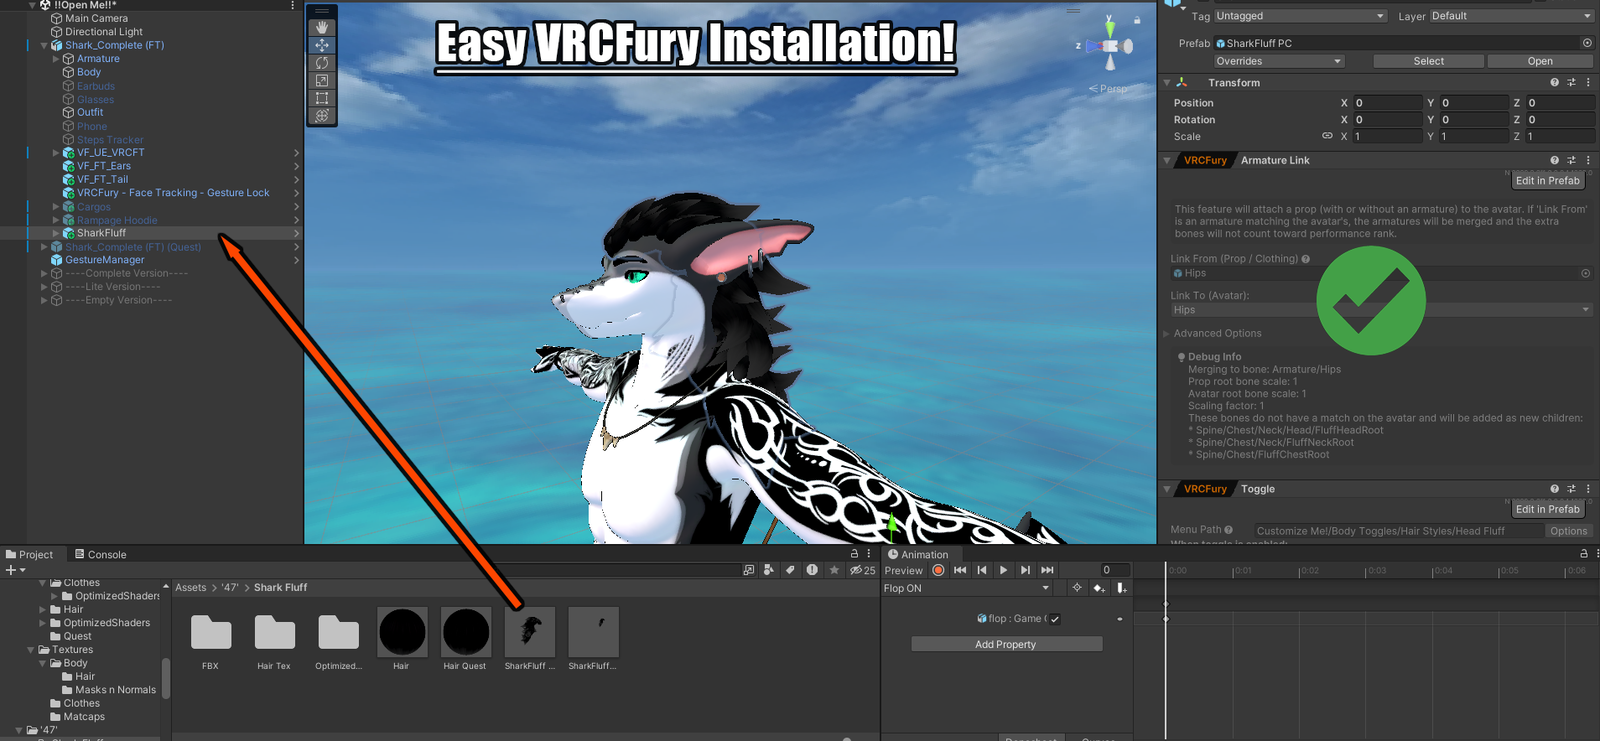Open the Tag dropdown showing Untagged

click(1299, 16)
